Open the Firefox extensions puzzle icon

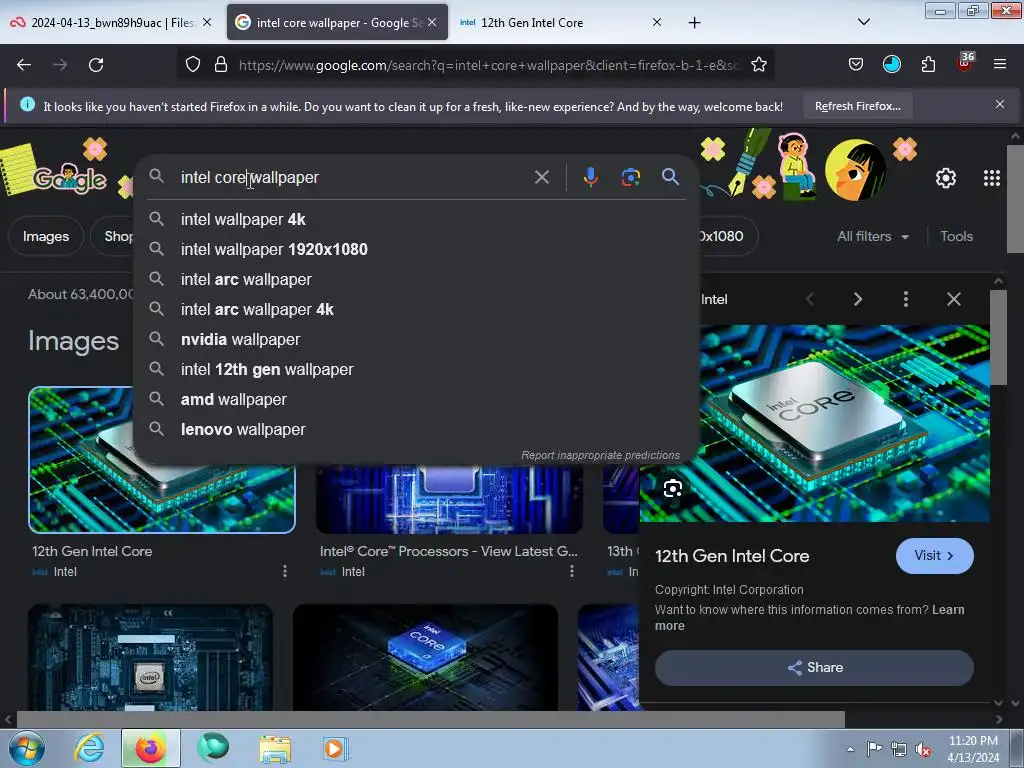tap(928, 65)
